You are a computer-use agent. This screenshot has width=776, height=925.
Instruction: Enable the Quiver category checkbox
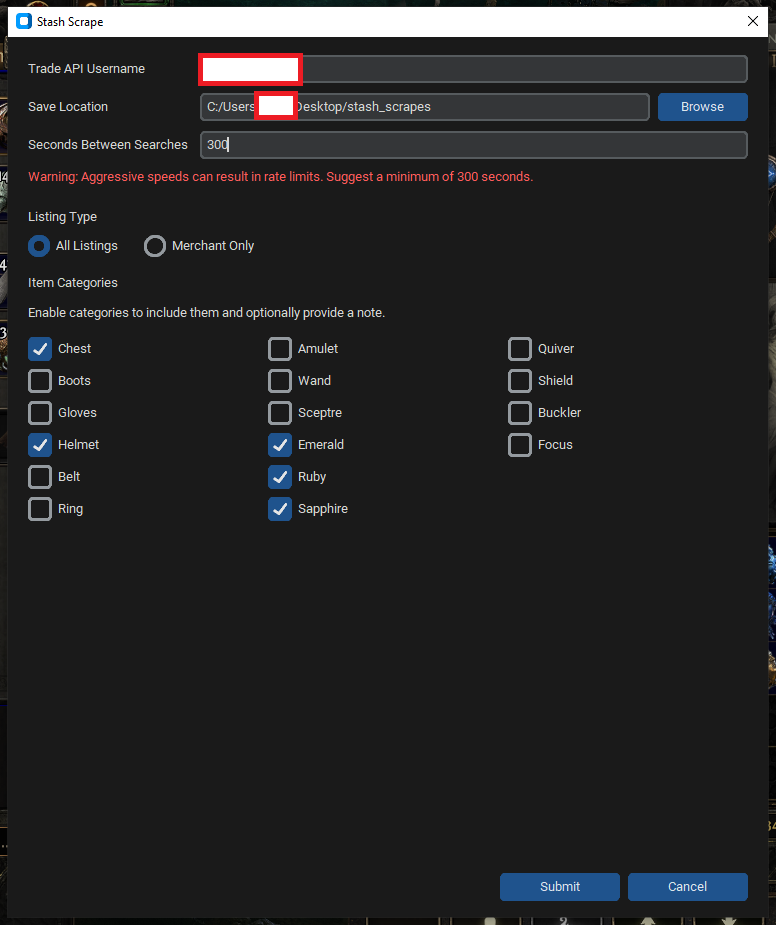[520, 349]
